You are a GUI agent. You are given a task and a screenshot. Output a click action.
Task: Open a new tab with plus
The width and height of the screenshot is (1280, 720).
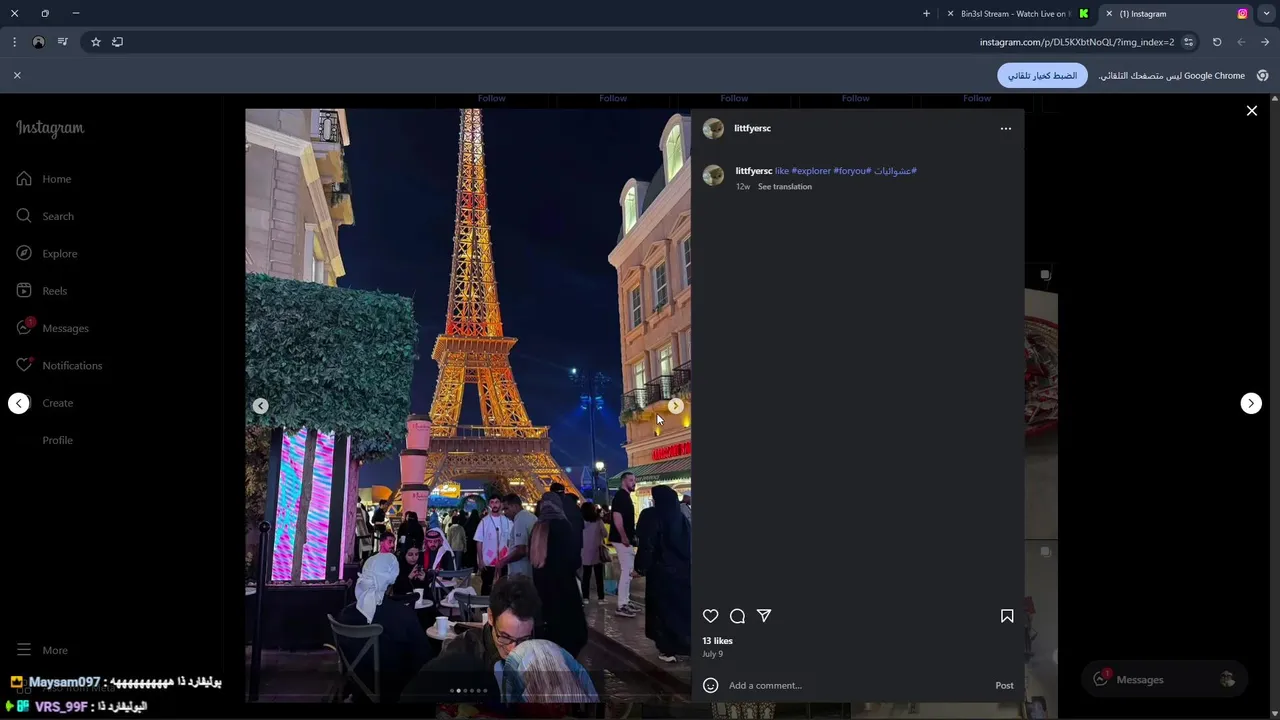pos(926,14)
